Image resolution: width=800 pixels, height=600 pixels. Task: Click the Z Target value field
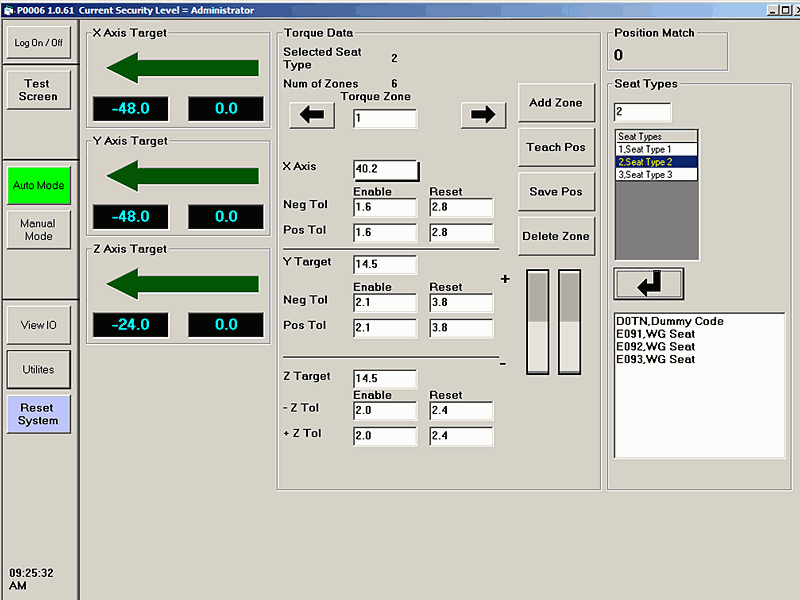385,379
